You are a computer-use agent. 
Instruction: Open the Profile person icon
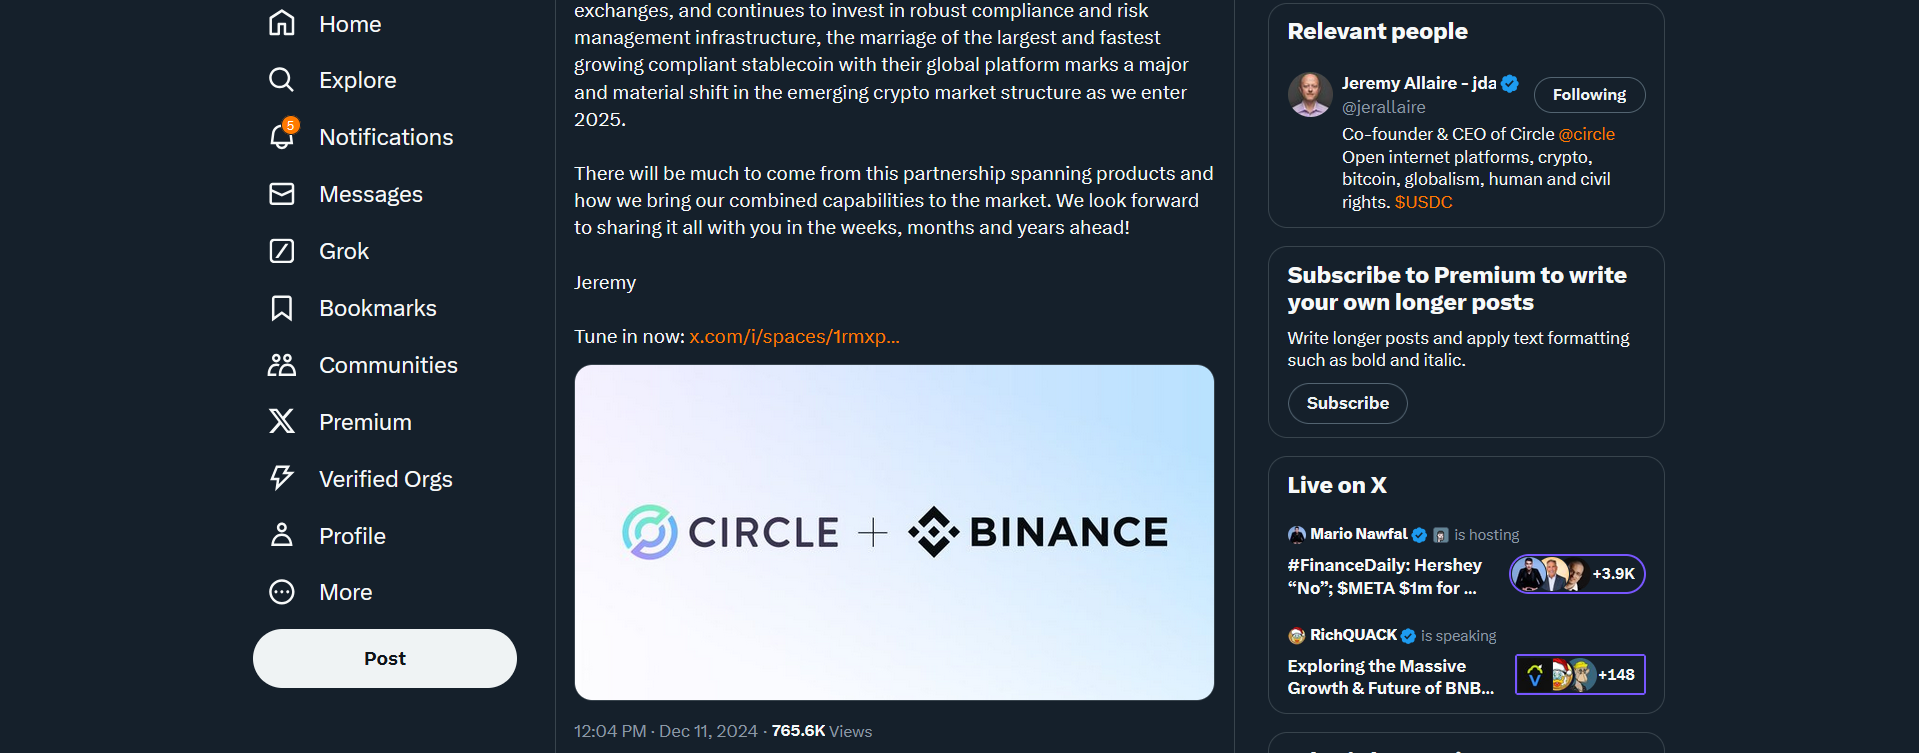tap(282, 535)
